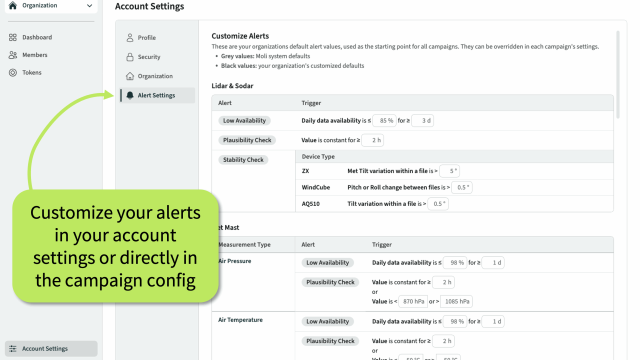Edit Lidar Plausibility Check 2 h field
The image size is (640, 360).
372,140
